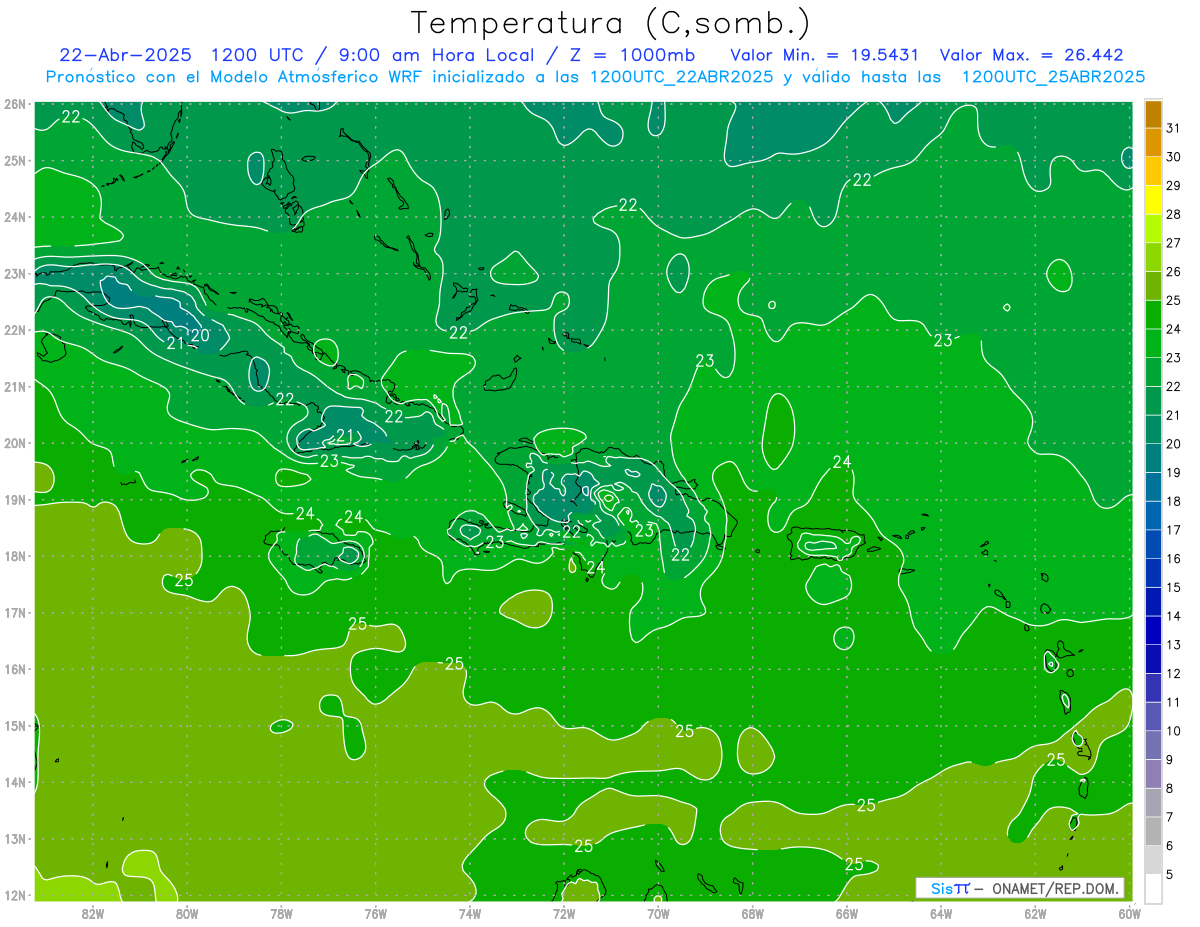The height and width of the screenshot is (927, 1200).
Task: Click the legend value 31 label
Action: click(x=1173, y=128)
